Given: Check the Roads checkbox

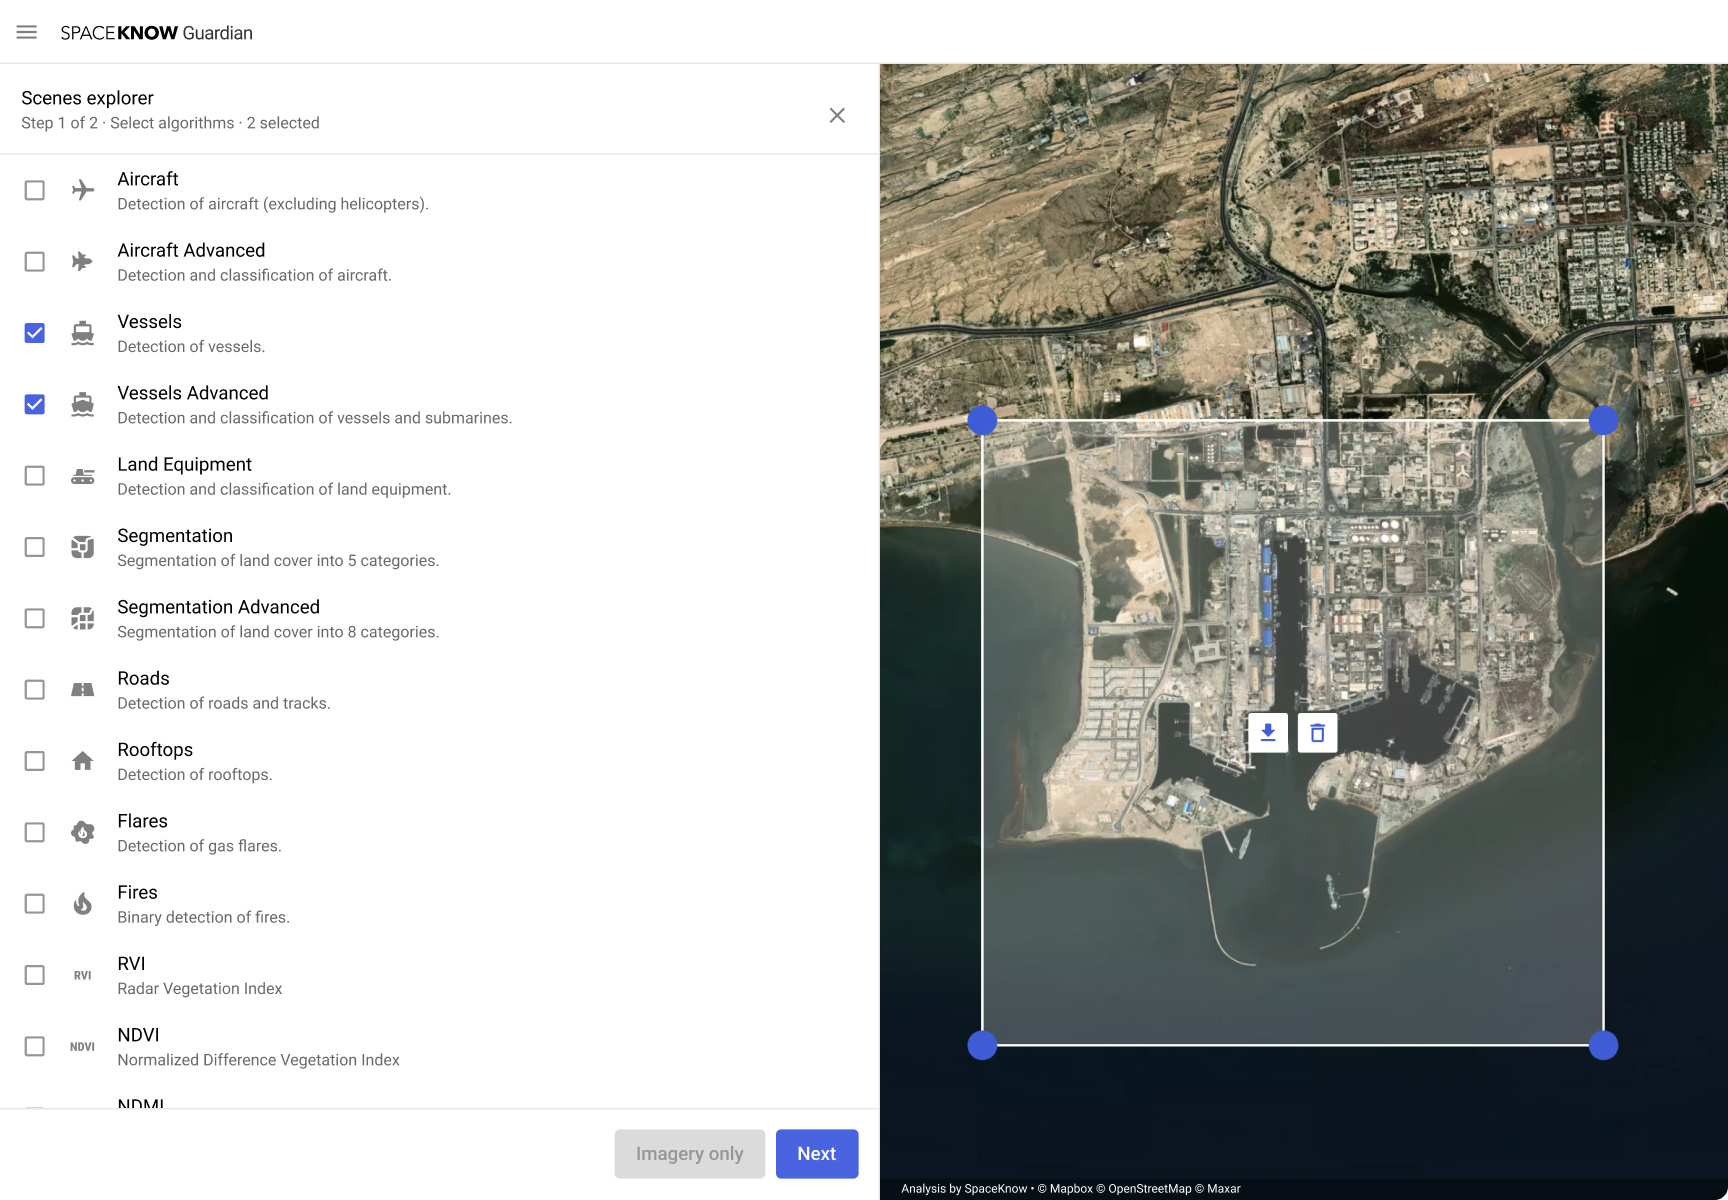Looking at the screenshot, I should coord(35,690).
